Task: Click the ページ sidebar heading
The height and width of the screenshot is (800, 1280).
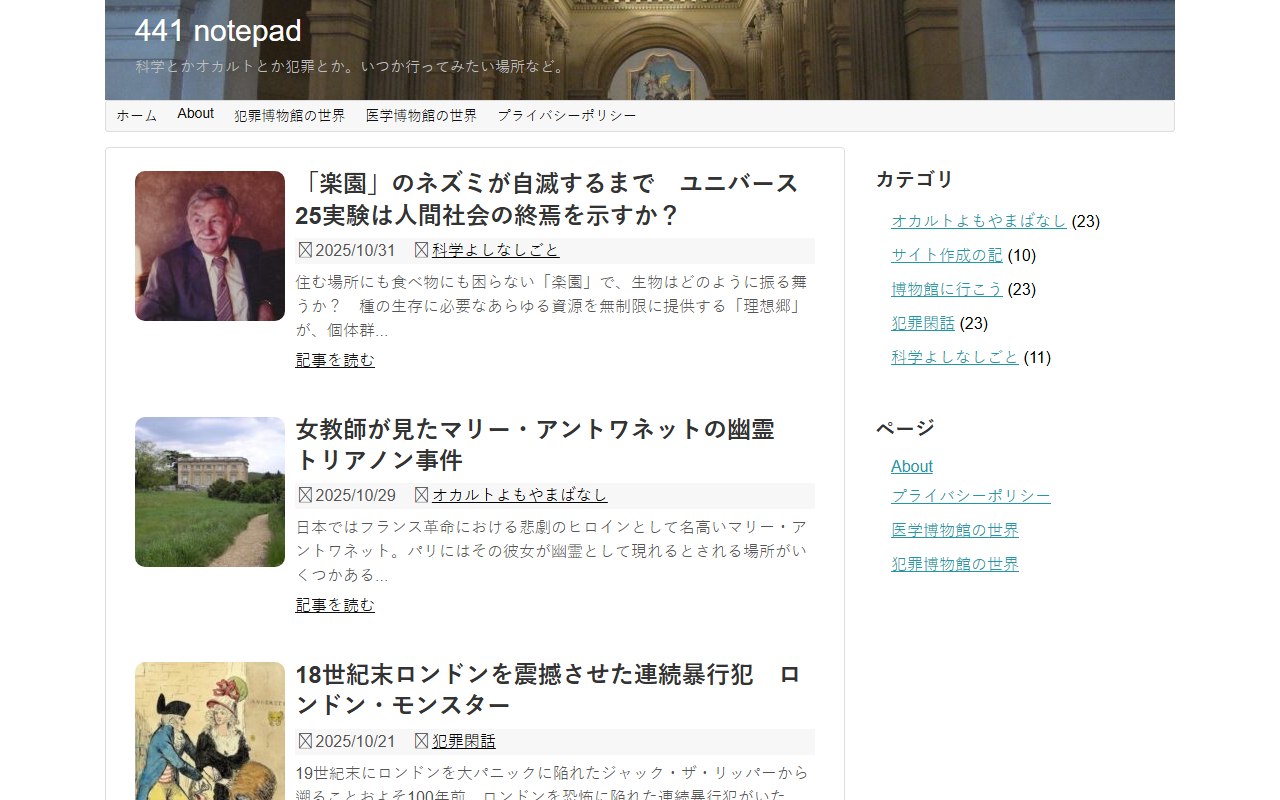Action: click(905, 428)
